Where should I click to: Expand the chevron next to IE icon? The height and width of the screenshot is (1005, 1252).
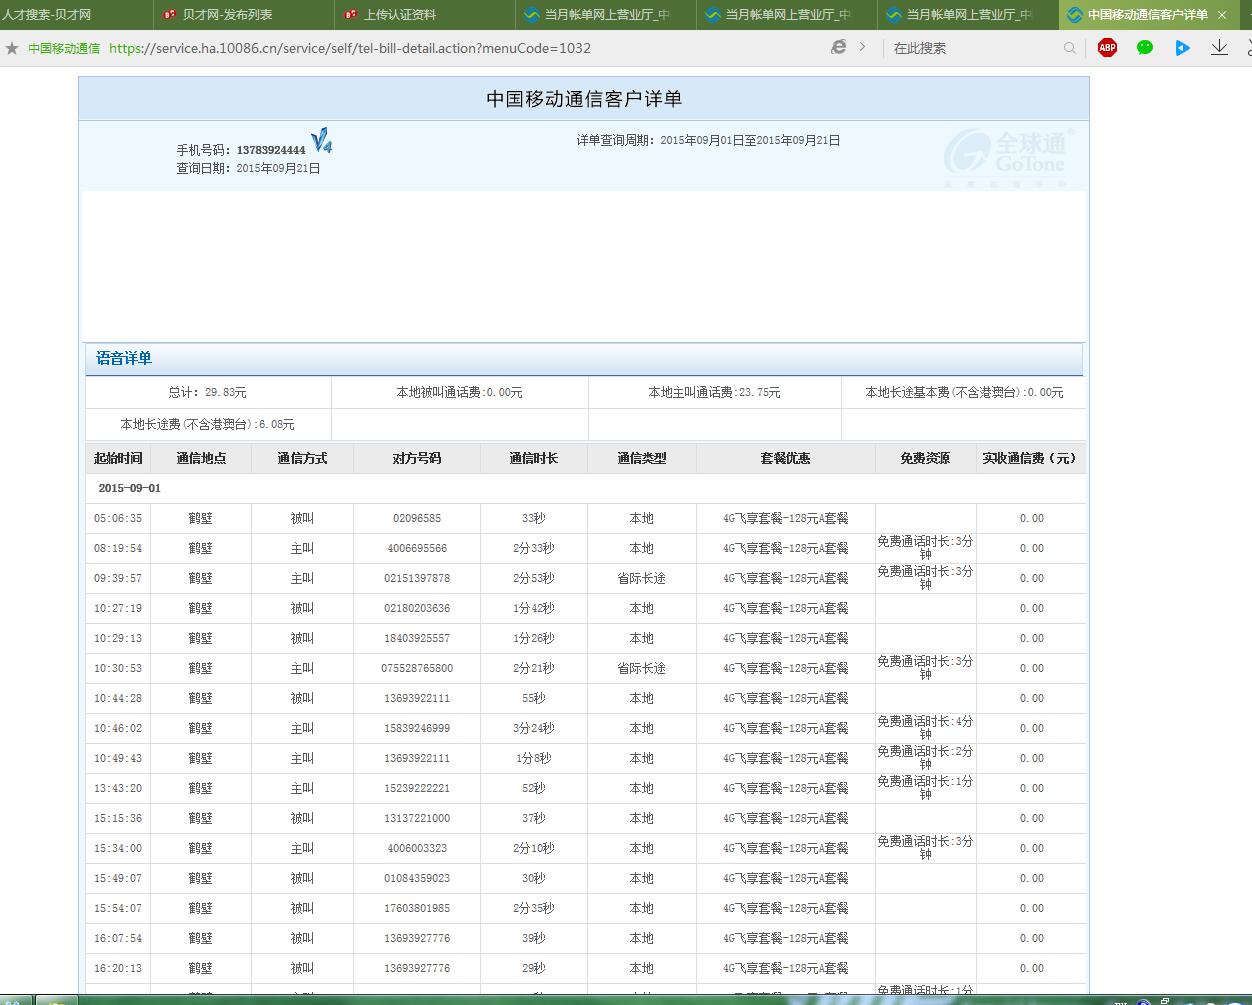click(x=862, y=47)
